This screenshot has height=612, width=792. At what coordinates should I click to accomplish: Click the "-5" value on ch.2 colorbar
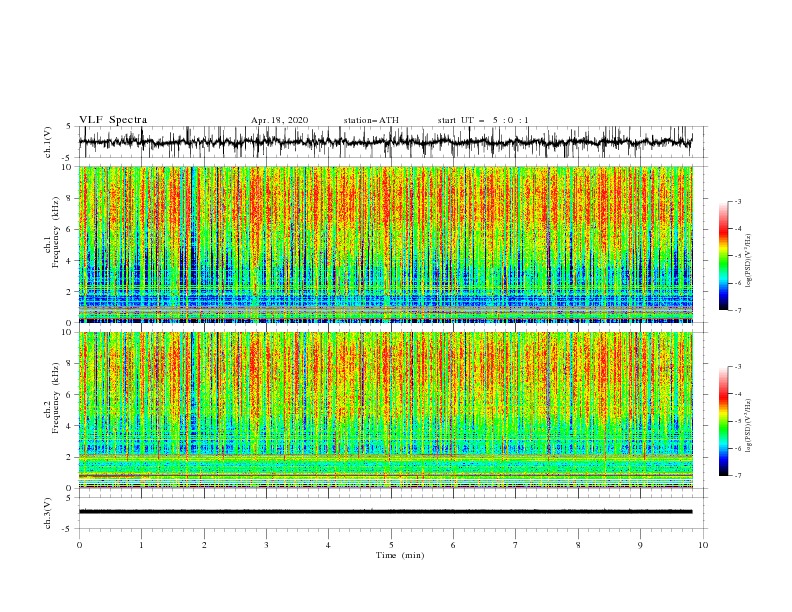pos(737,421)
